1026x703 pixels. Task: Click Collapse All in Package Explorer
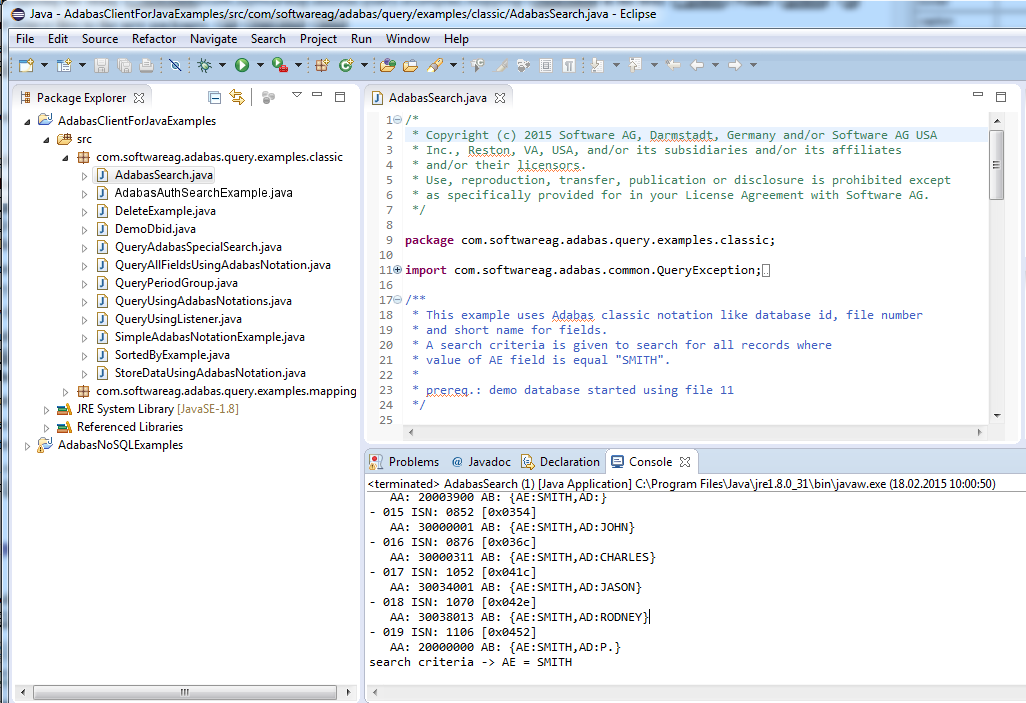(x=214, y=97)
